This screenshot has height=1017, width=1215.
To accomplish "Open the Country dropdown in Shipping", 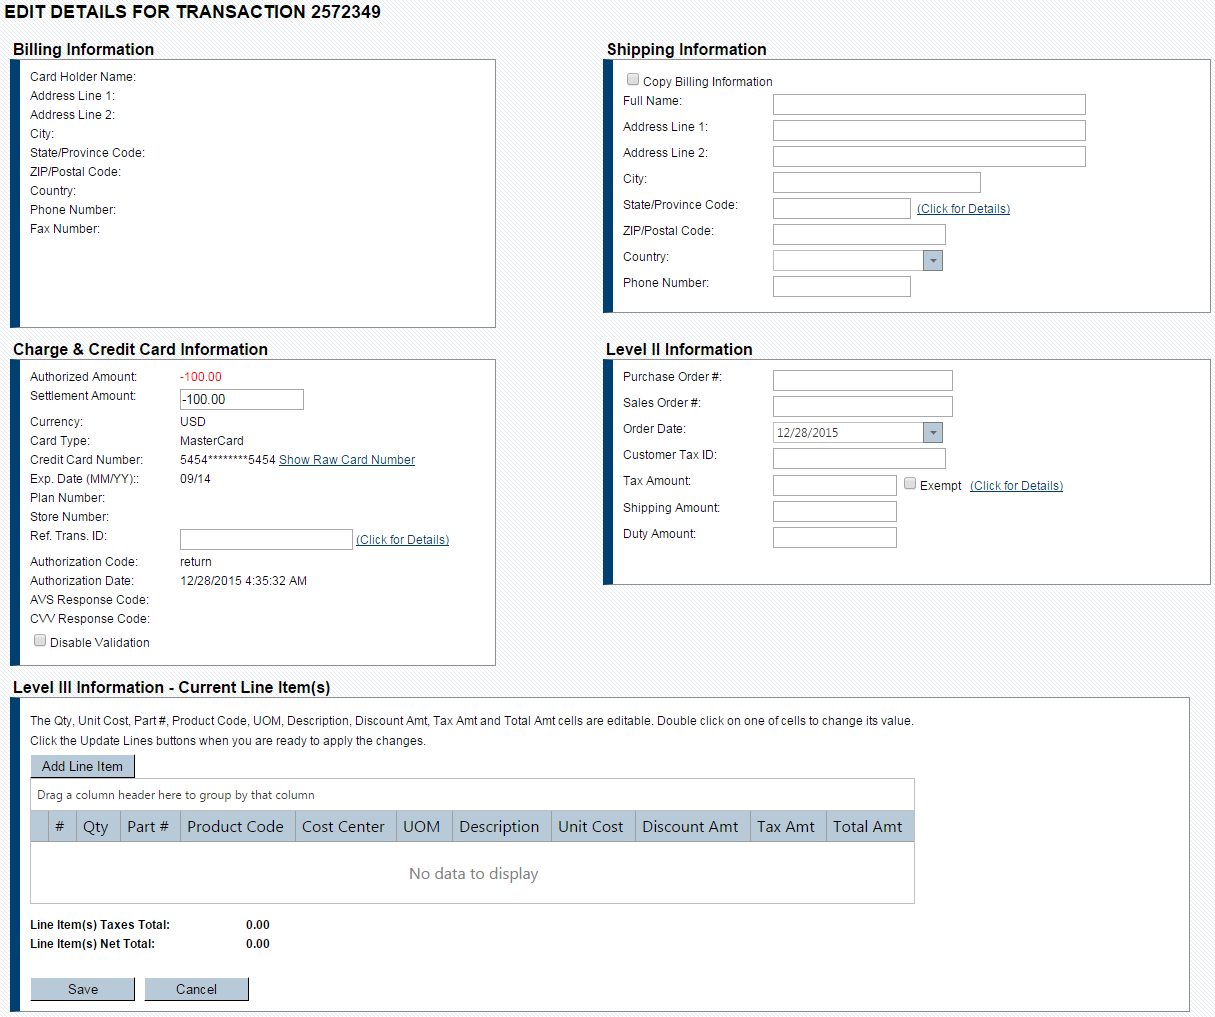I will pos(932,261).
